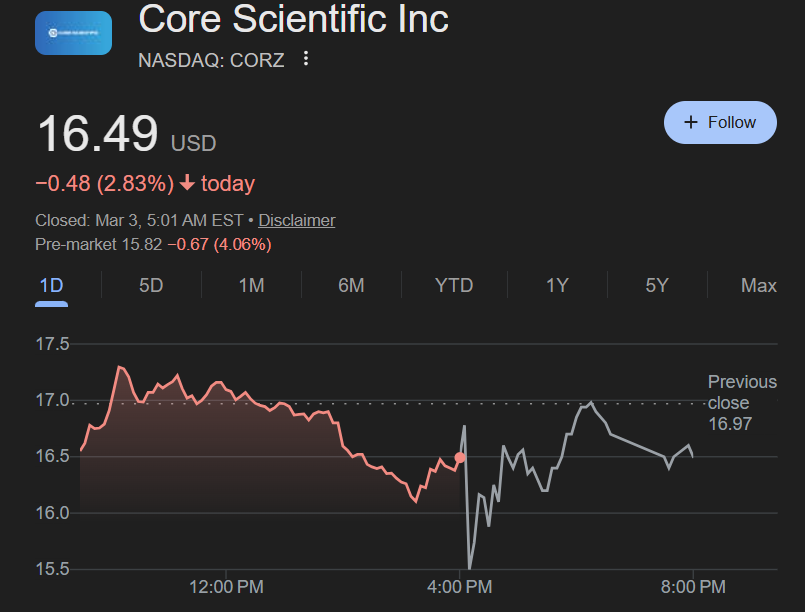805x612 pixels.
Task: Click the red dot marker on the chart
Action: (x=459, y=456)
